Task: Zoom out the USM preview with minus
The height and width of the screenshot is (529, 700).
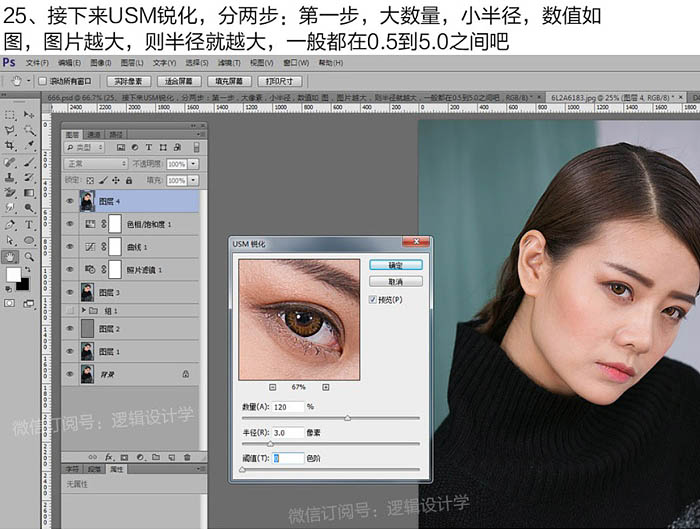Action: 274,386
